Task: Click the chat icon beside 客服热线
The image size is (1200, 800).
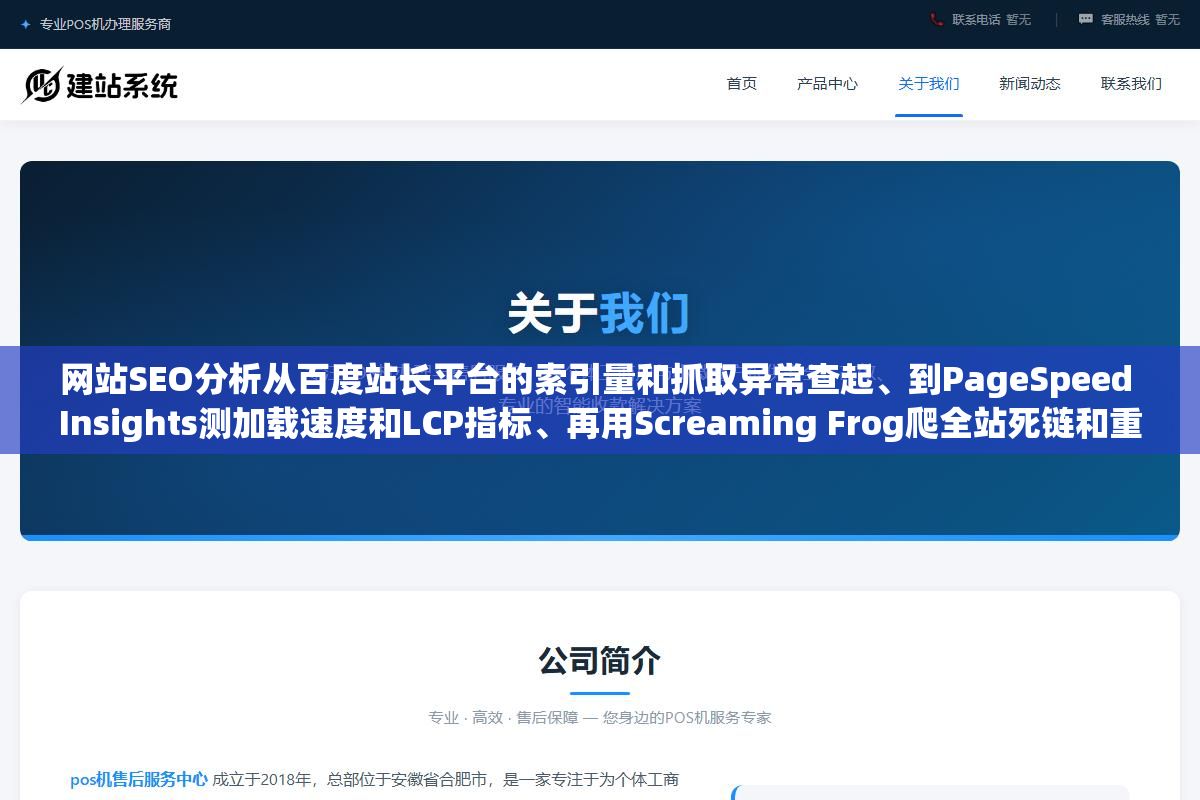Action: (1086, 19)
